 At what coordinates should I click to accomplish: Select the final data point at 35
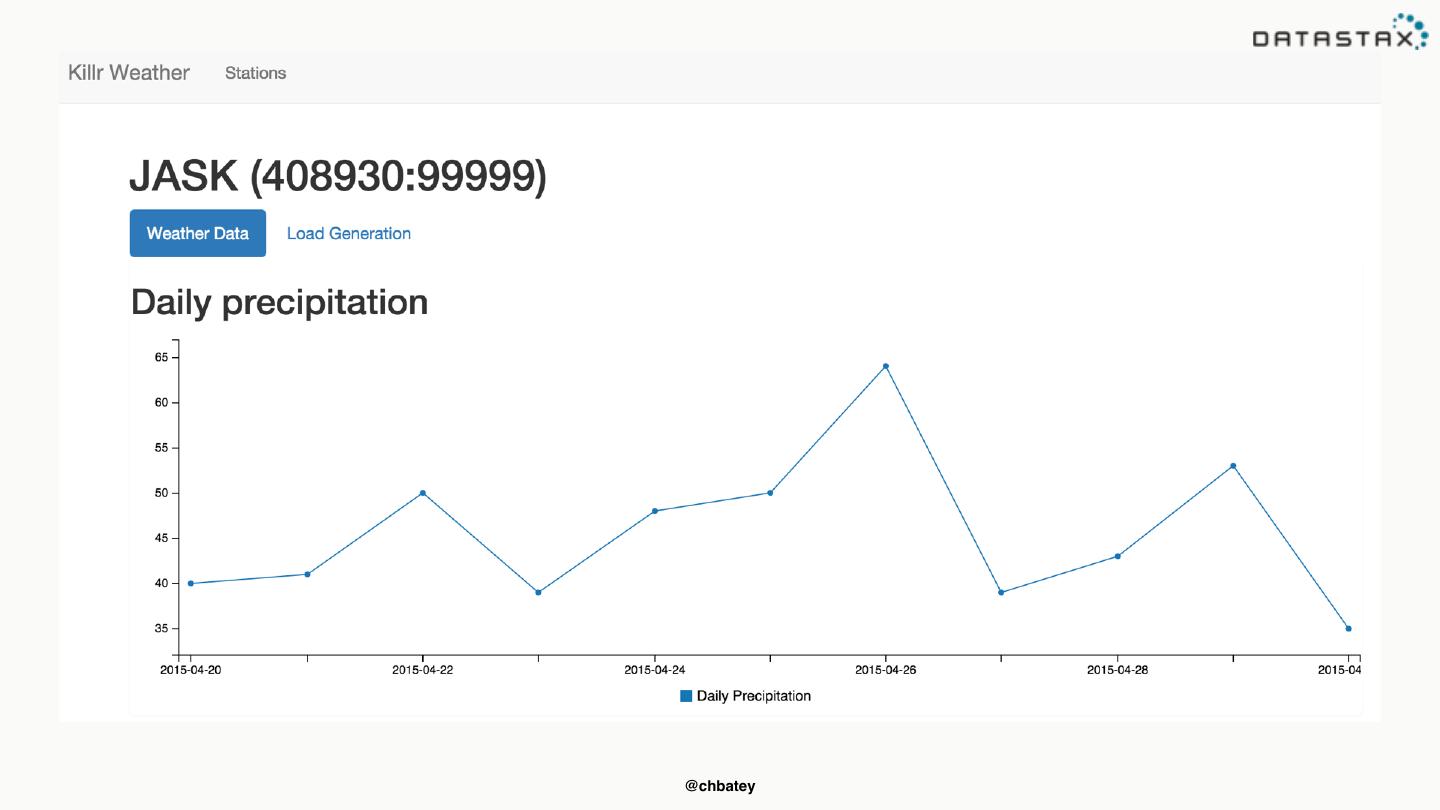coord(1348,628)
